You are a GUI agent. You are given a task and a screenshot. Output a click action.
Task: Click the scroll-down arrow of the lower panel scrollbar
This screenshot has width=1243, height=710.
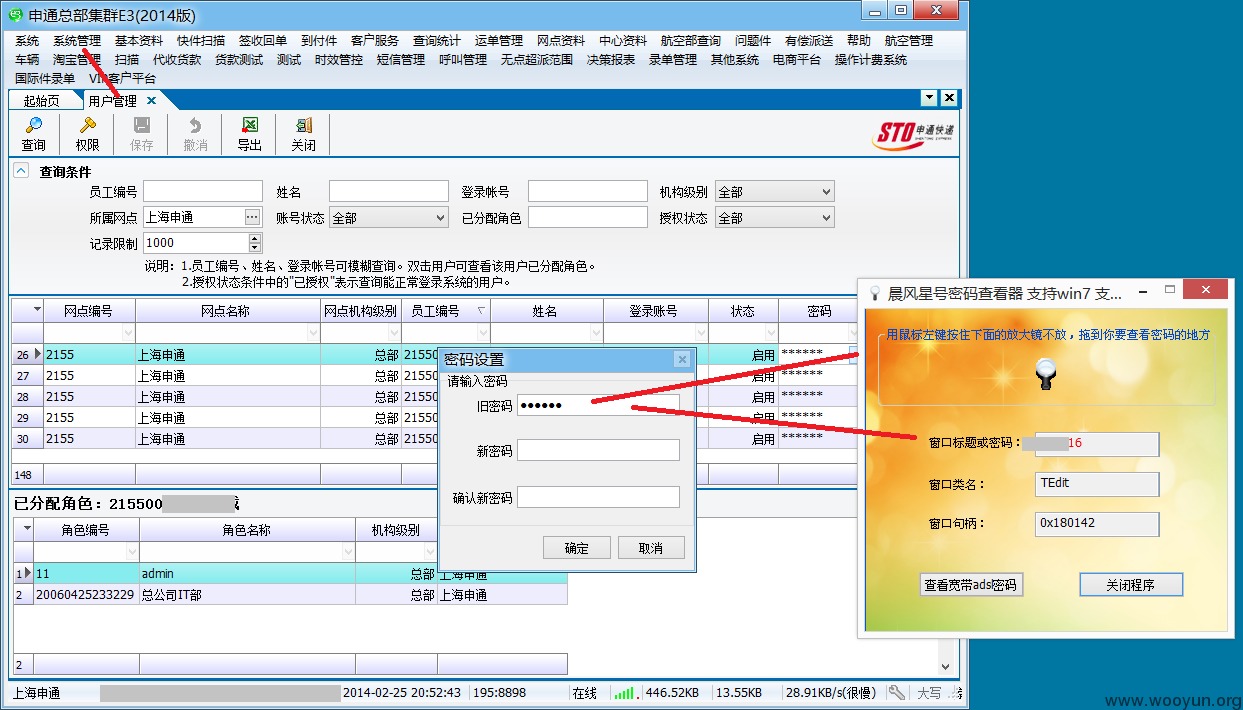945,665
